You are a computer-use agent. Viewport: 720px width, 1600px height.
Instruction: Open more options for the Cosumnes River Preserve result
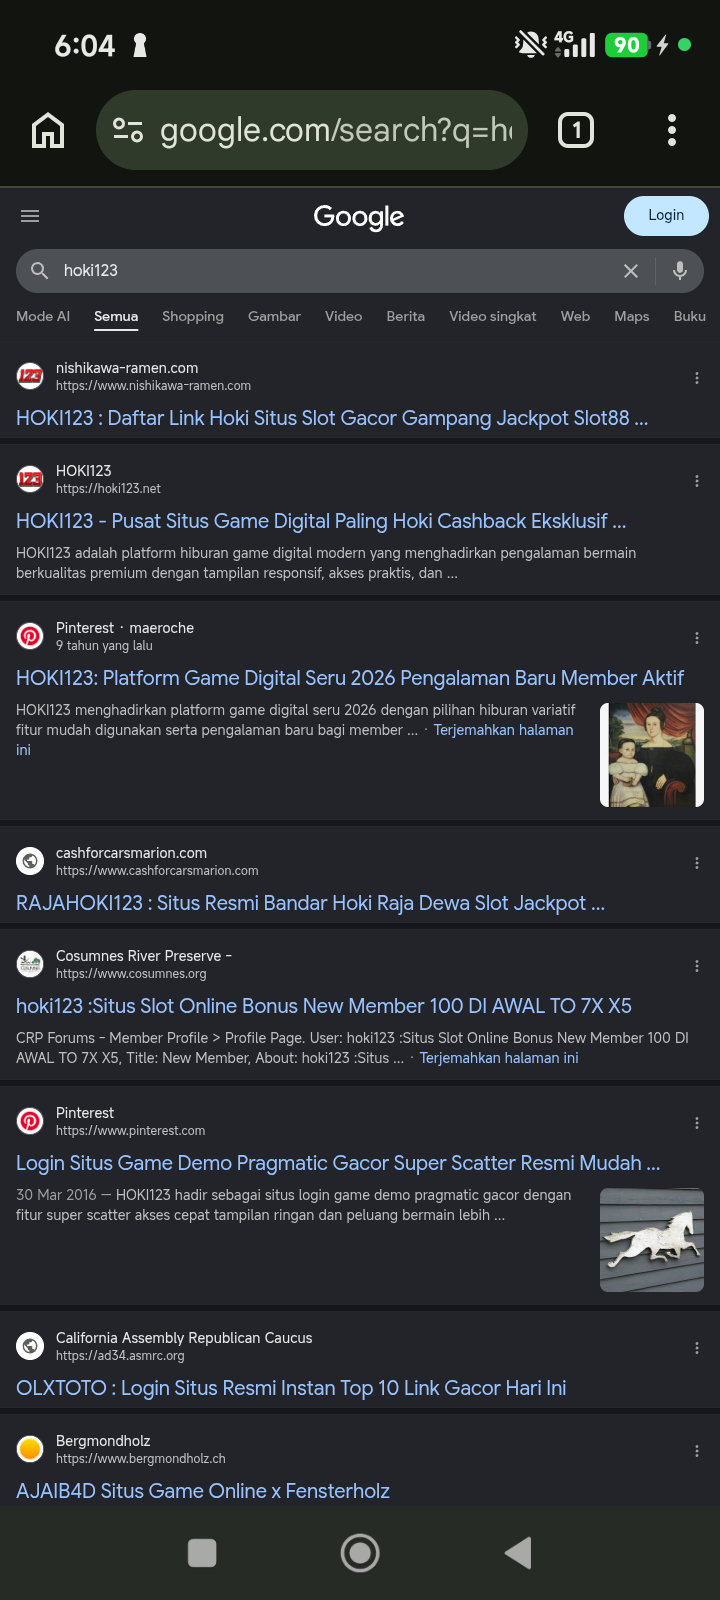click(x=697, y=966)
